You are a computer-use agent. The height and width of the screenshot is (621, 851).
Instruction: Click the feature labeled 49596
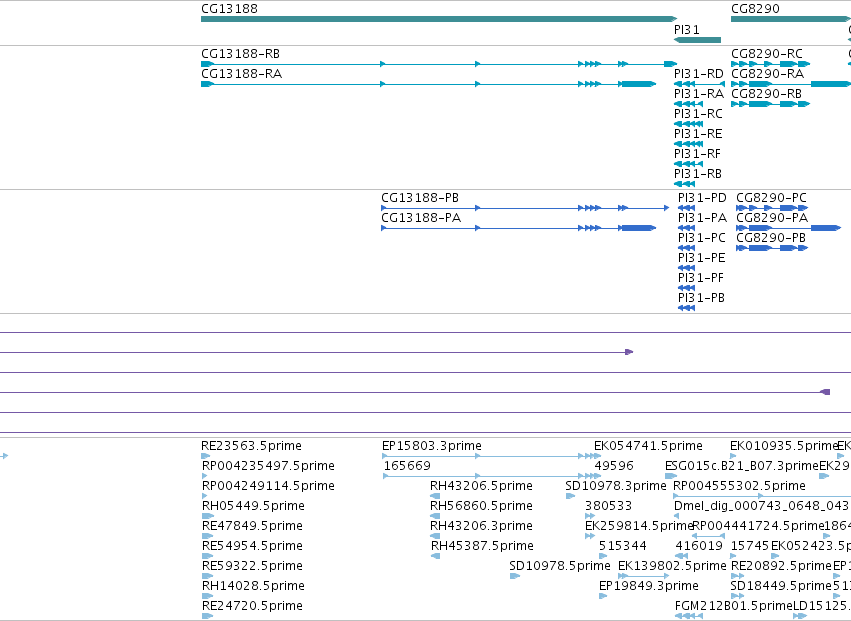(x=614, y=466)
